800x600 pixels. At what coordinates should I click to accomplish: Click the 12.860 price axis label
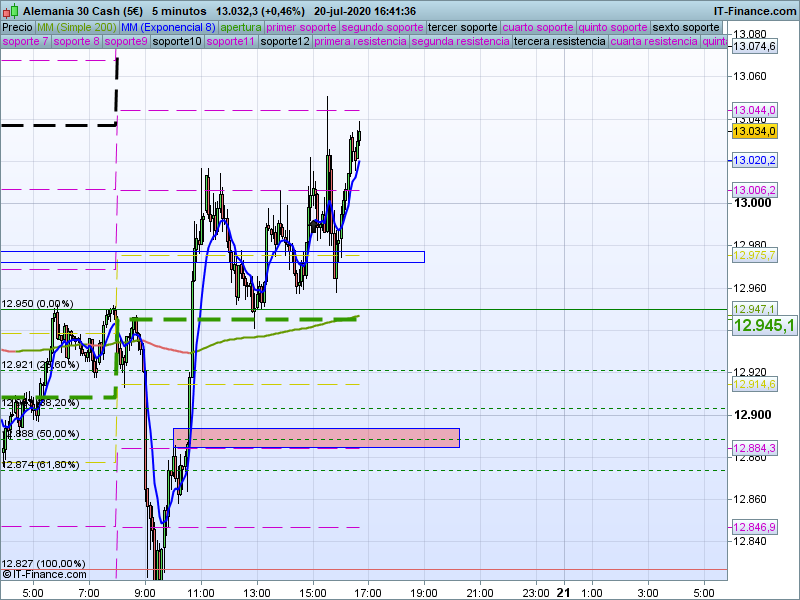pyautogui.click(x=749, y=499)
